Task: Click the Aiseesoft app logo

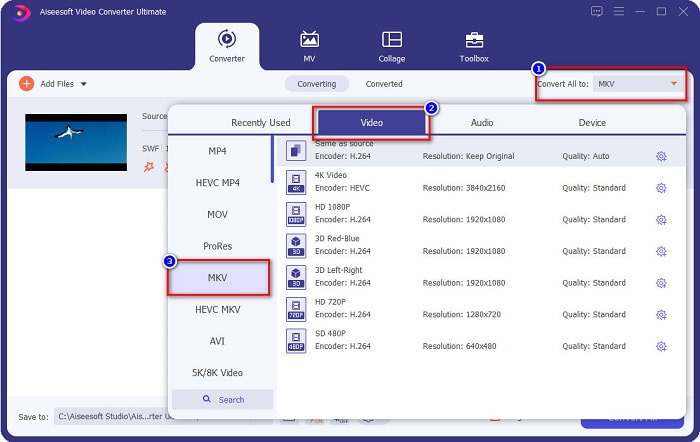Action: point(21,12)
